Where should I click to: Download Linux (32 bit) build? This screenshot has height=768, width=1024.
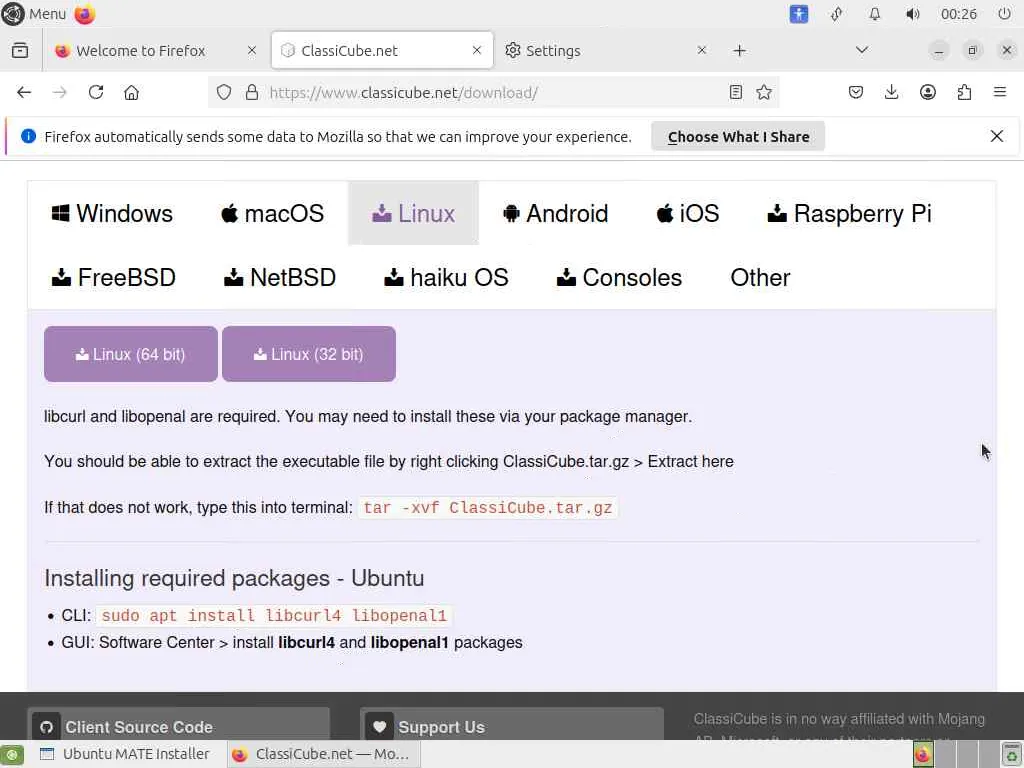[x=309, y=354]
